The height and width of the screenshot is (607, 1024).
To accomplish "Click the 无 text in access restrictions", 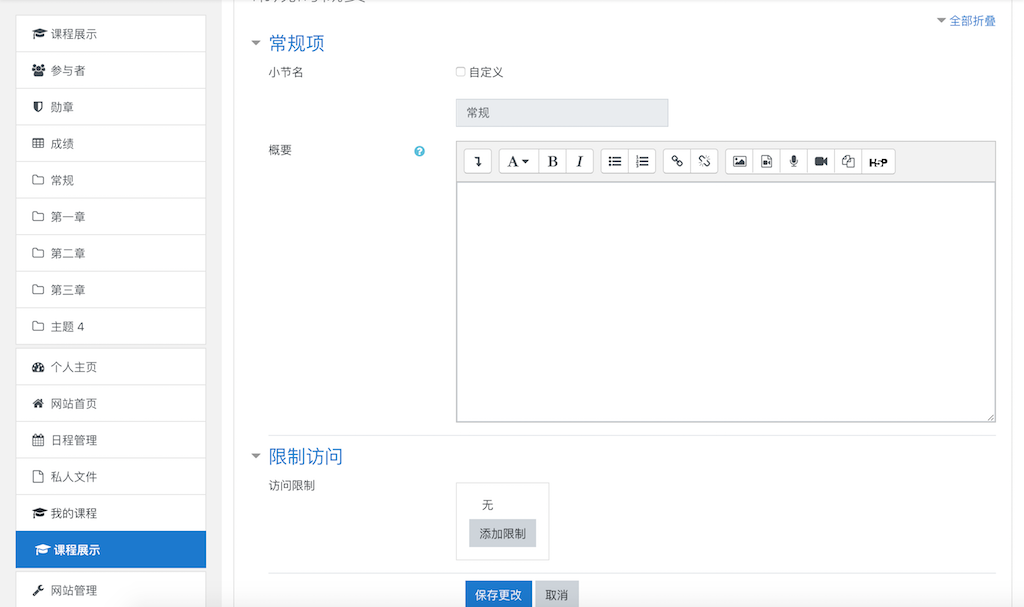I will (x=488, y=504).
